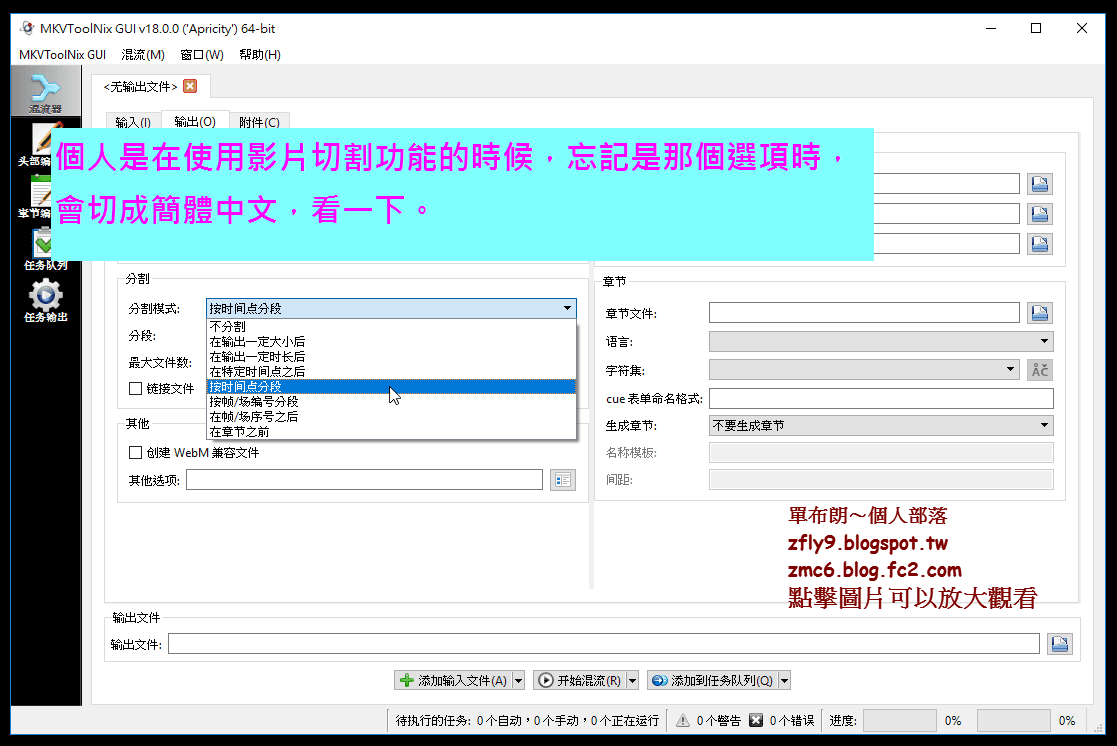Expand the 开始混流 arrow menu
The width and height of the screenshot is (1117, 746).
pyautogui.click(x=632, y=680)
